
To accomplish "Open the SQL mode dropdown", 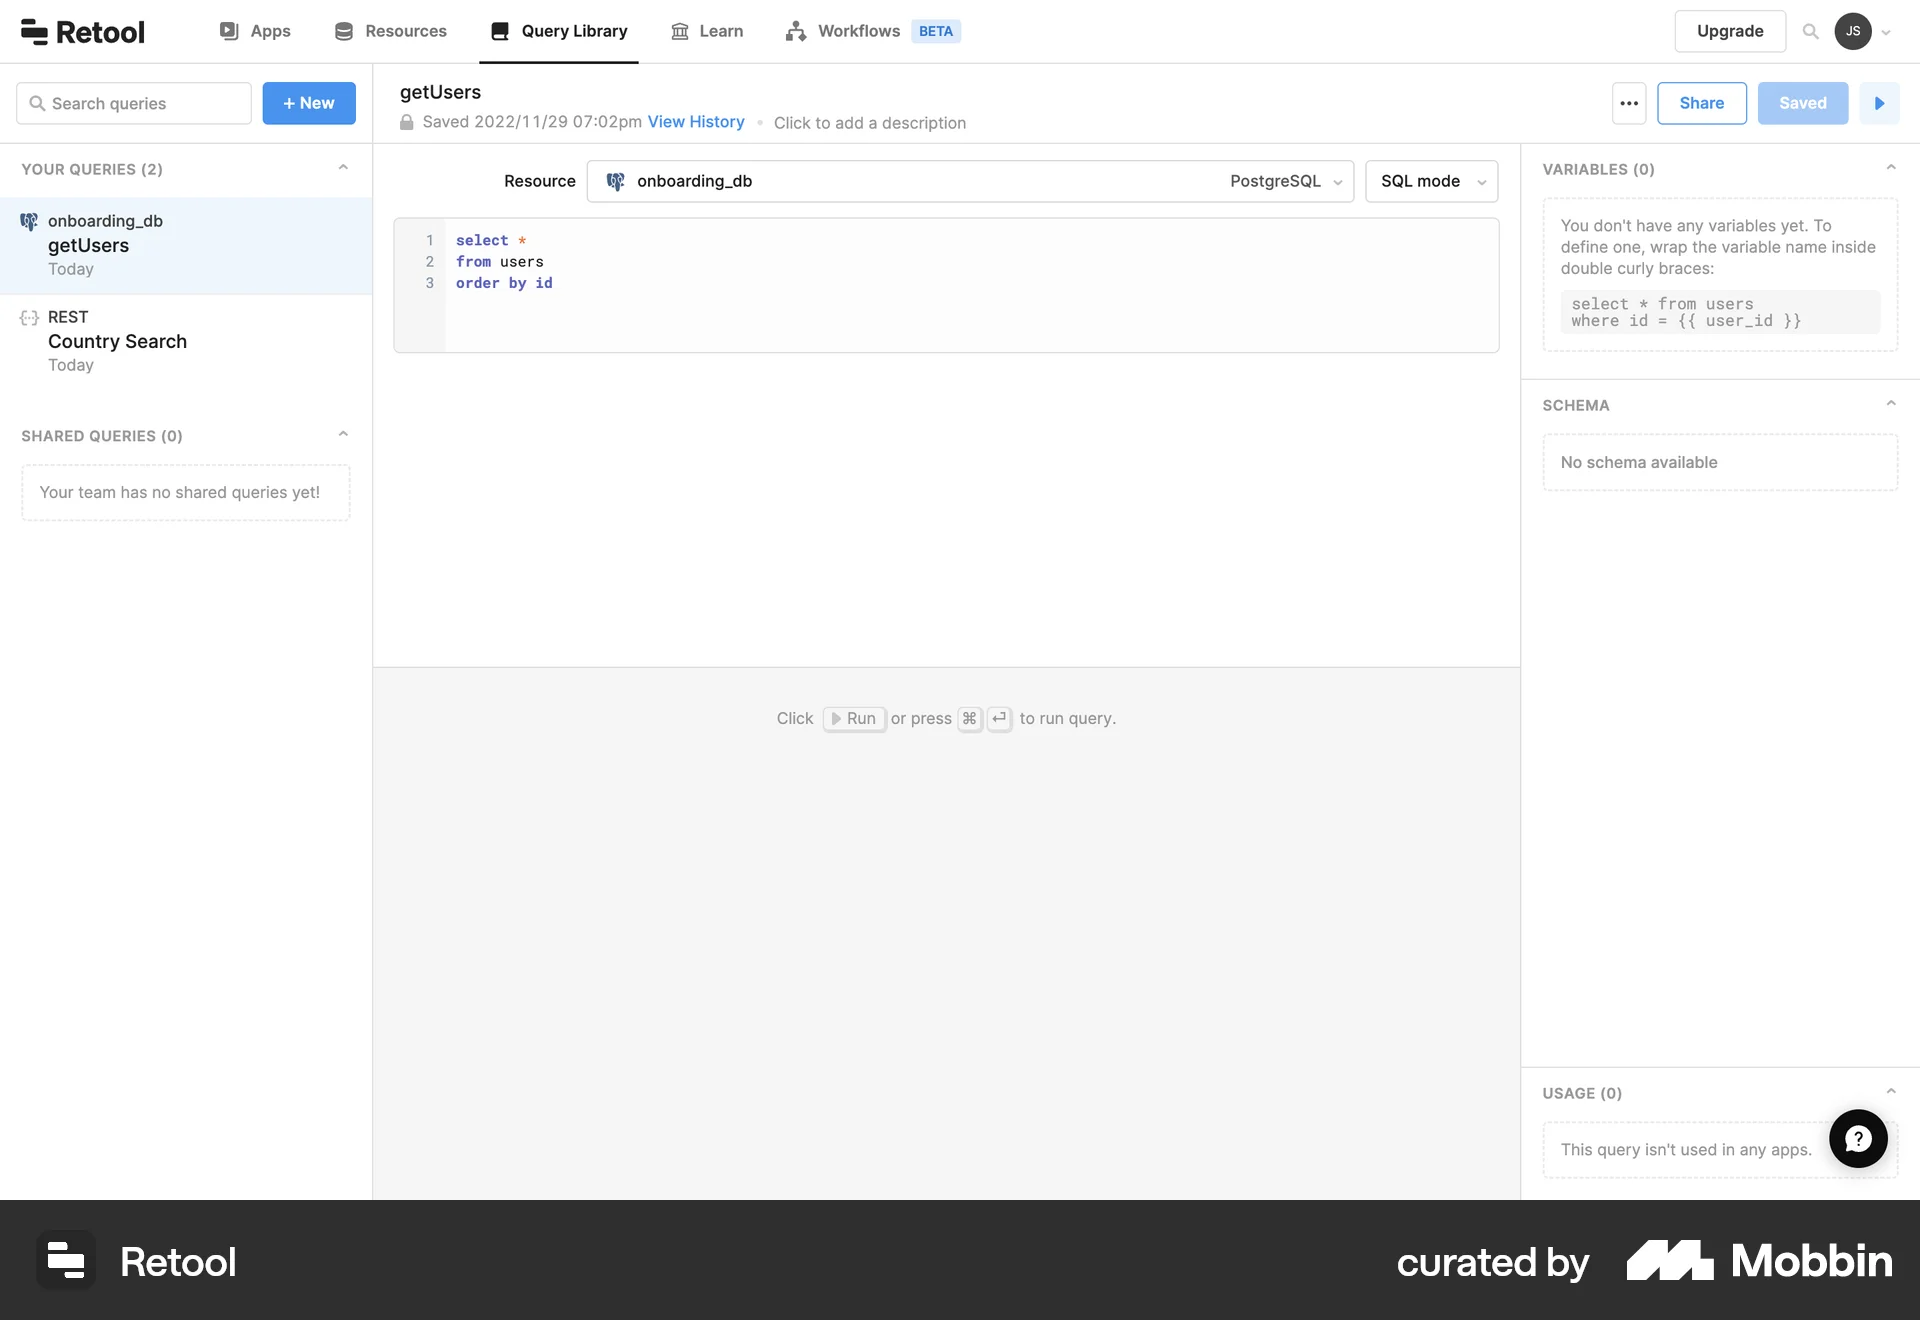I will 1431,181.
